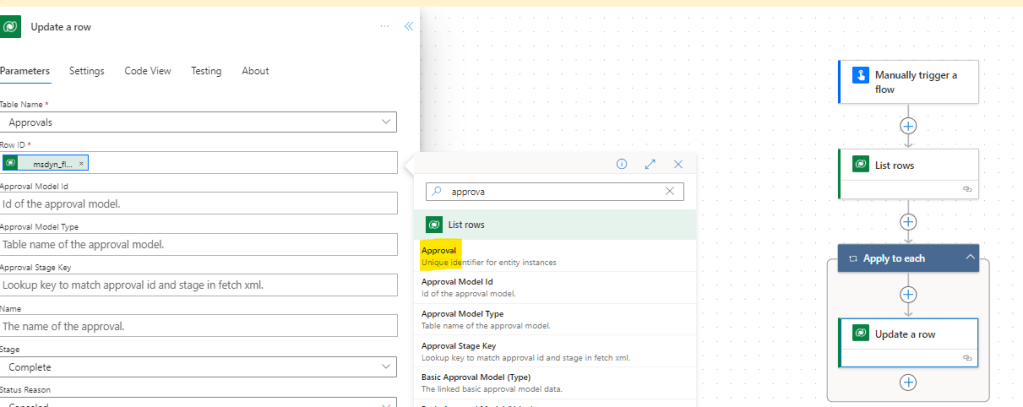
Task: Click the Update a row panel title
Action: click(61, 27)
